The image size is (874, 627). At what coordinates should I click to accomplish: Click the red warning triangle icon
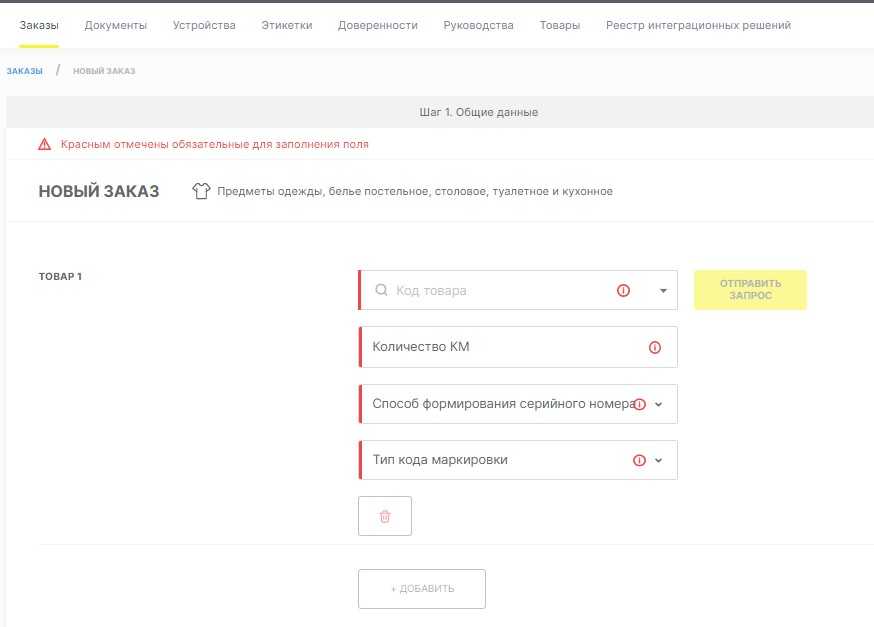[x=44, y=144]
